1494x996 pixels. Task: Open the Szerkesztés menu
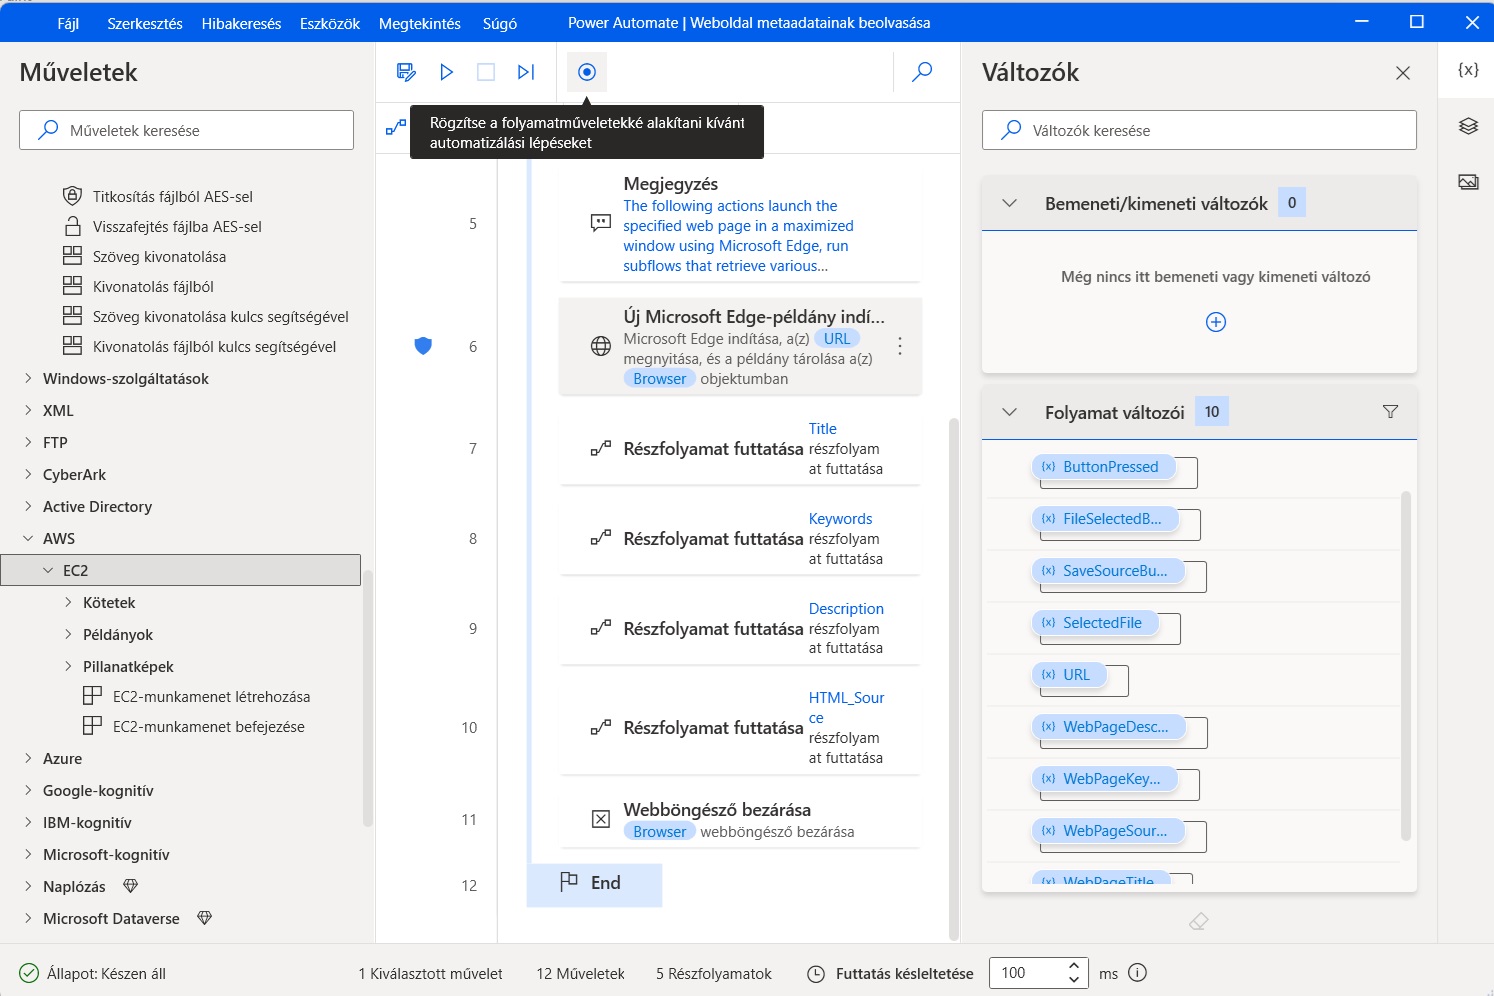click(x=145, y=23)
